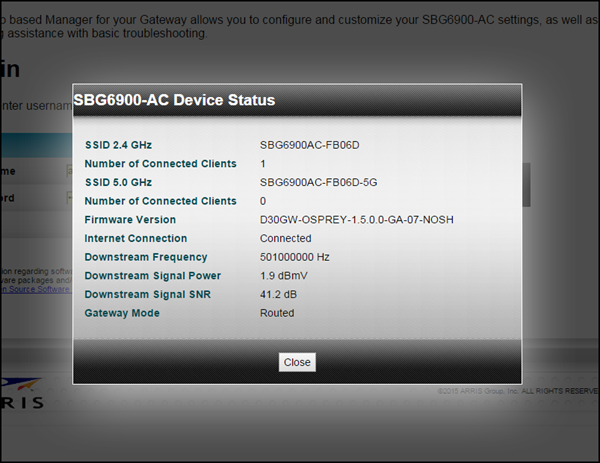Click the SBG6900-AC Device Status title
Image resolution: width=600 pixels, height=463 pixels.
point(175,100)
